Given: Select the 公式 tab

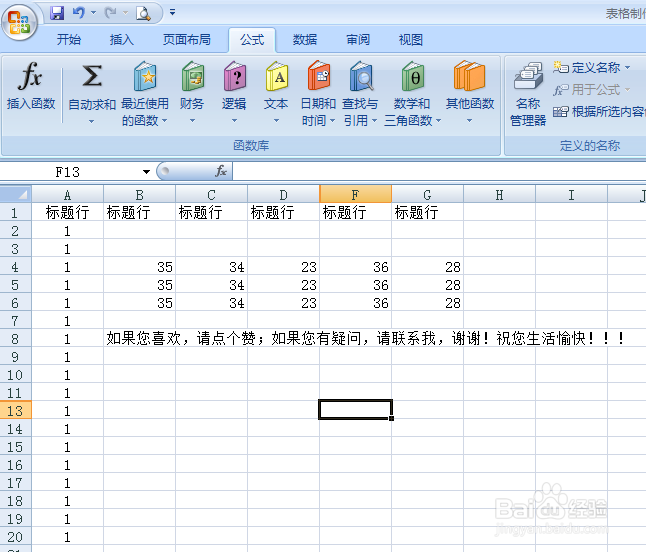Looking at the screenshot, I should (252, 40).
